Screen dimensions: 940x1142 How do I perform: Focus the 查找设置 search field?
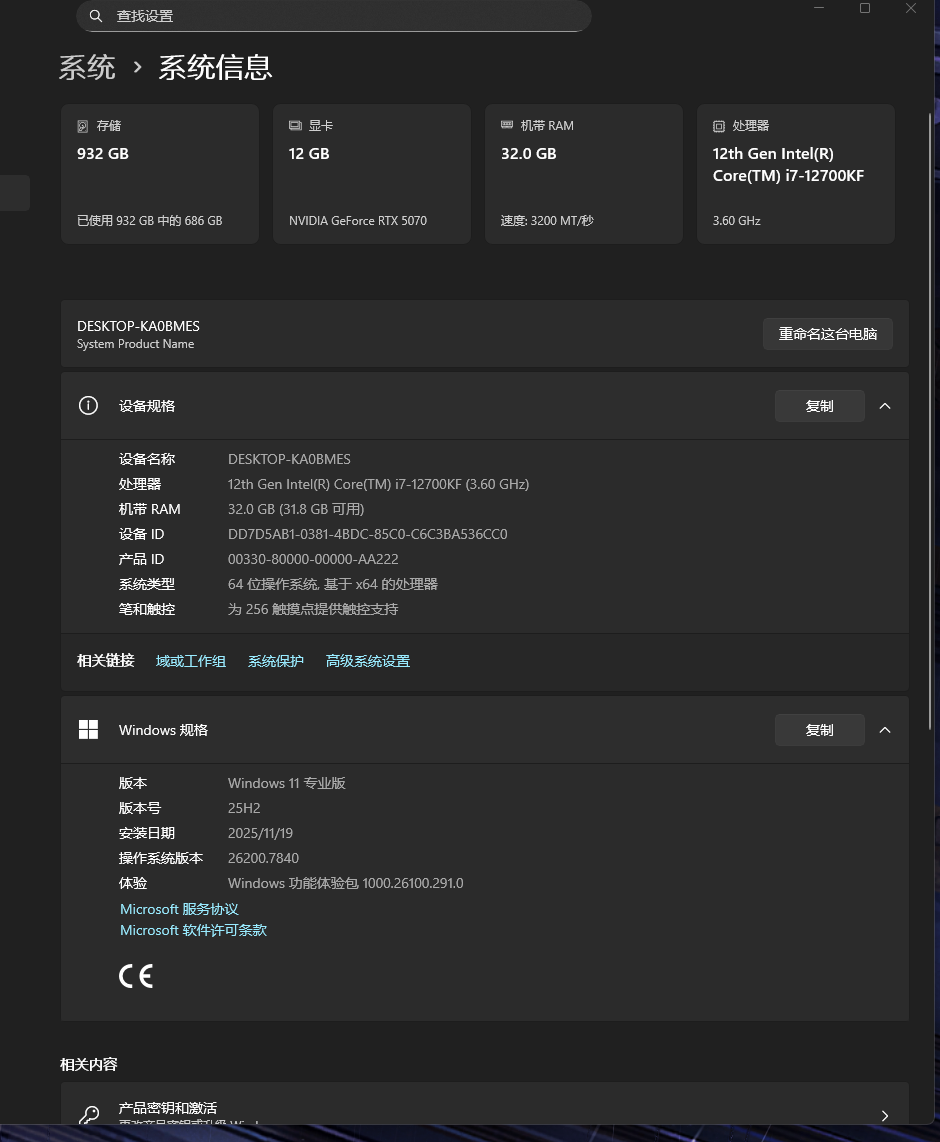(x=340, y=16)
